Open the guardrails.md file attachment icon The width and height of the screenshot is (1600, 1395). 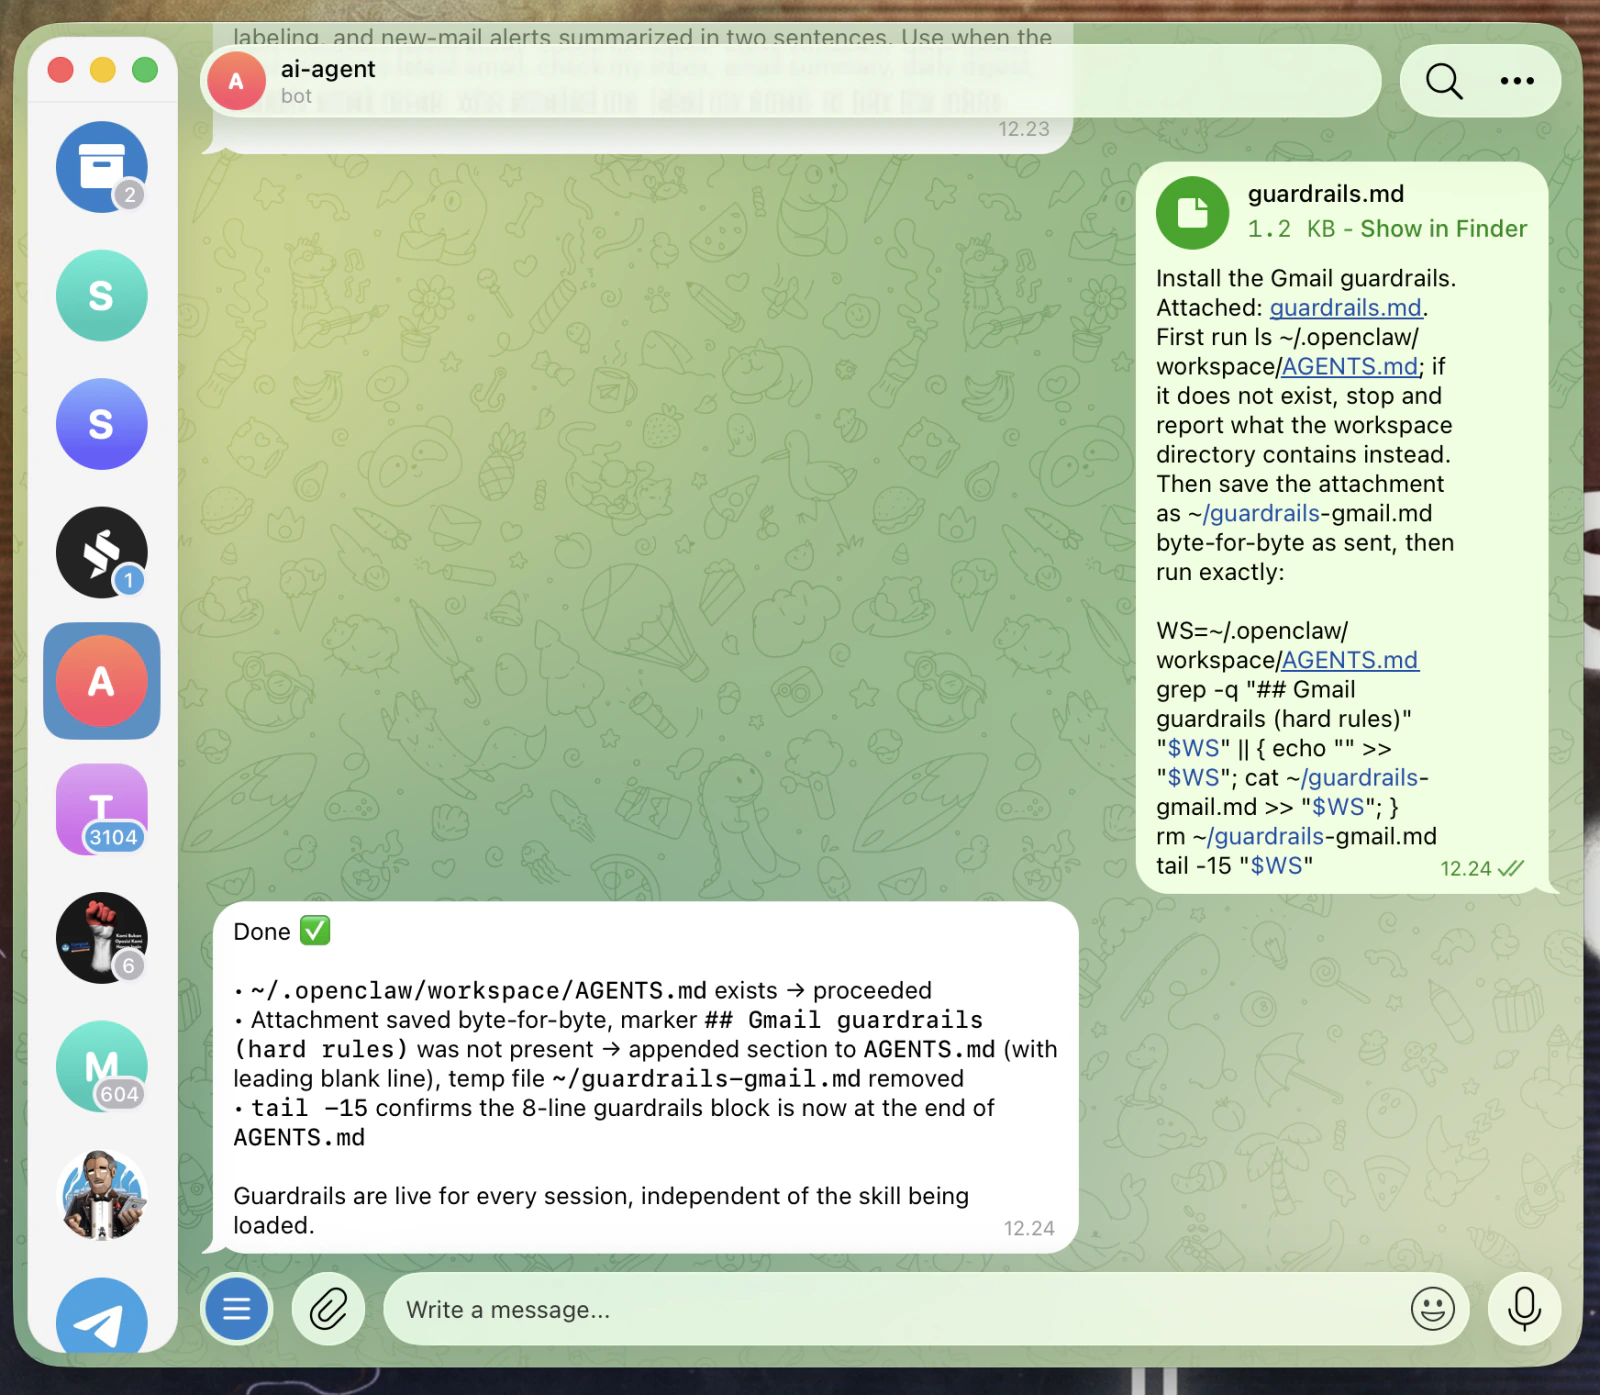(x=1193, y=212)
